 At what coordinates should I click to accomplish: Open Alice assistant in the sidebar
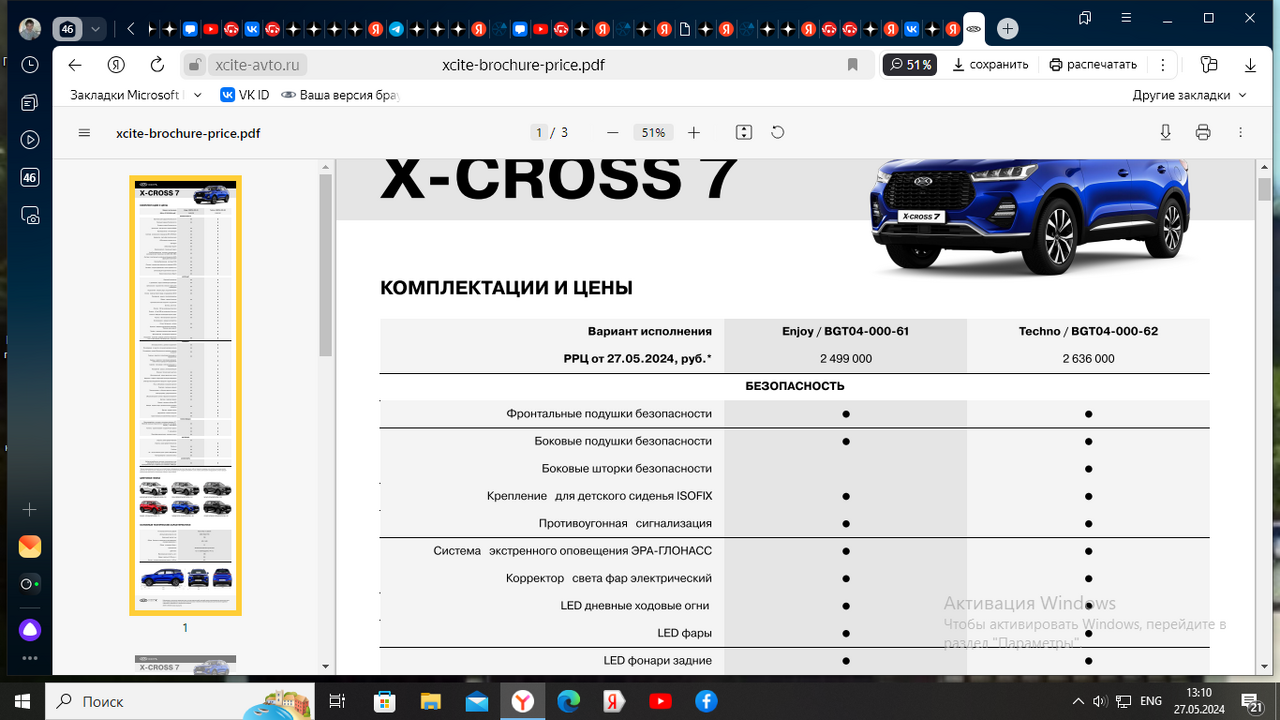(x=30, y=629)
